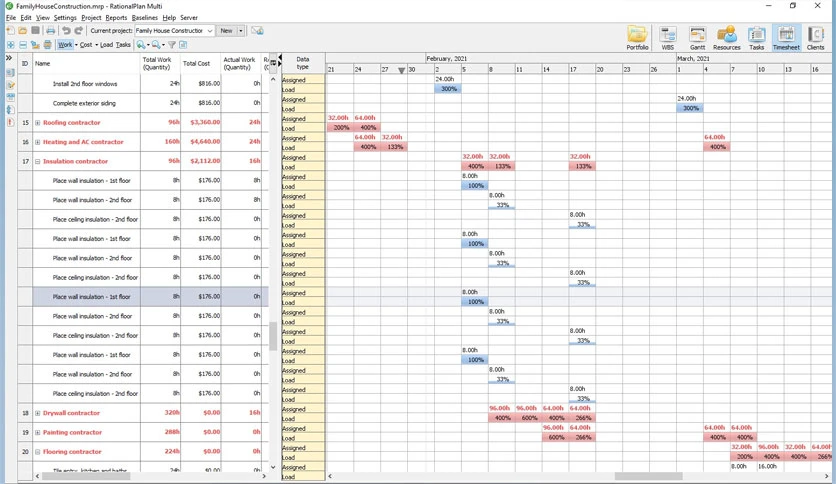Open the filter funnel tool

(172, 45)
